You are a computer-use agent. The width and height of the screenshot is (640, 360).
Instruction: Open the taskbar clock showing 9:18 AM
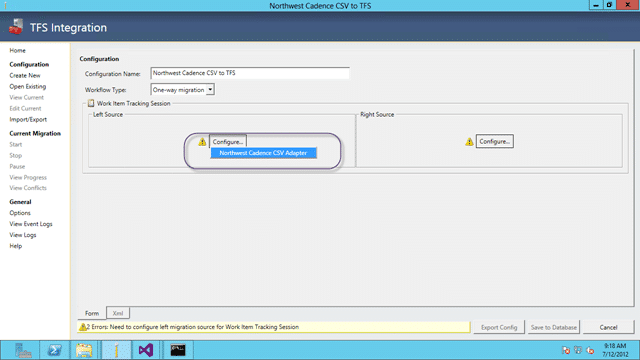tap(615, 350)
